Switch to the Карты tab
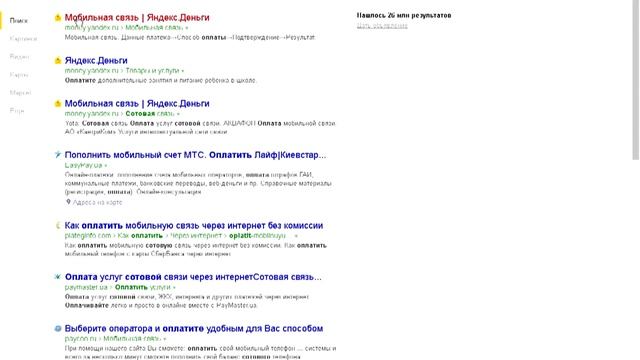The width and height of the screenshot is (640, 360). (x=19, y=75)
